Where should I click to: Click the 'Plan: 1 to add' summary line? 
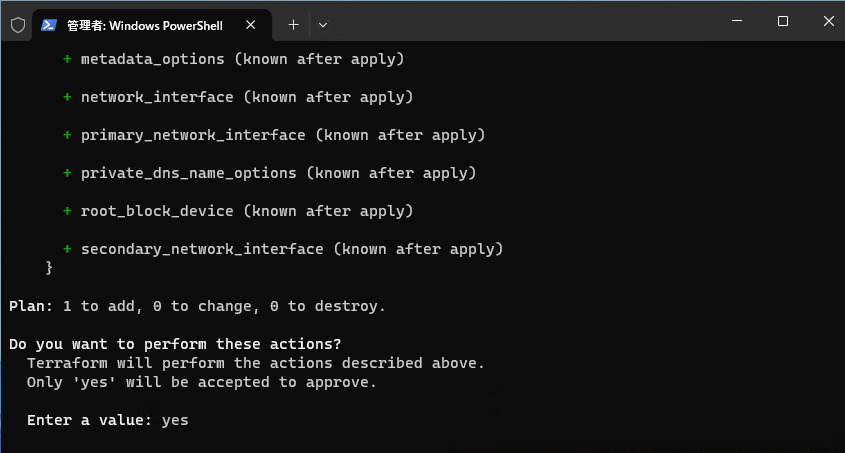pos(197,306)
